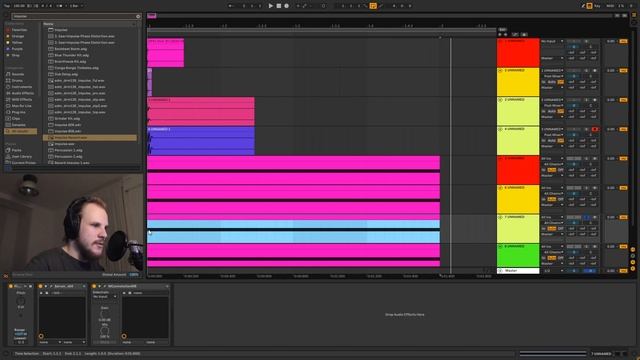
Task: Open the Impulse folder result
Action: pyautogui.click(x=61, y=30)
